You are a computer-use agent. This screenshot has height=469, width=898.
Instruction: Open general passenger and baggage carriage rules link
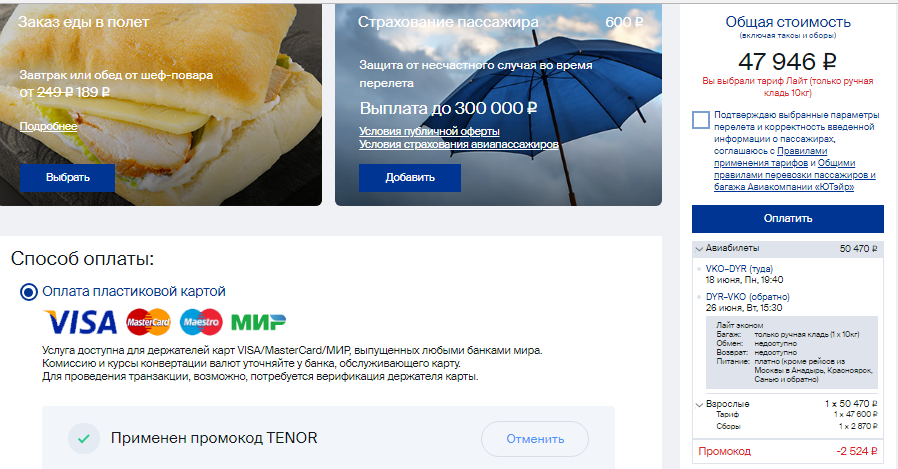(795, 175)
